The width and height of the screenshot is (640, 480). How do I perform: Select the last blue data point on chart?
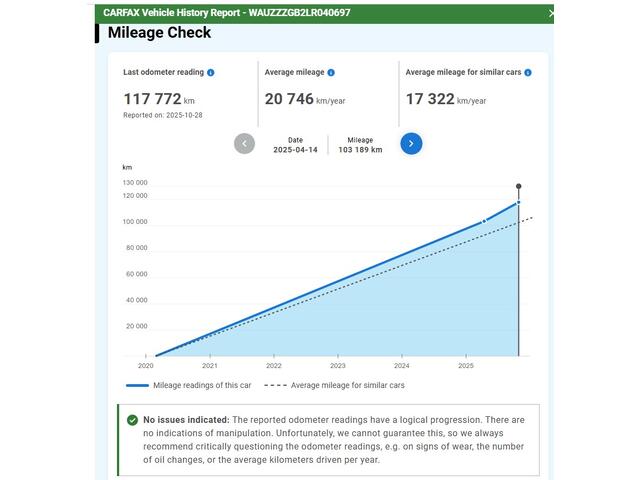[x=518, y=202]
